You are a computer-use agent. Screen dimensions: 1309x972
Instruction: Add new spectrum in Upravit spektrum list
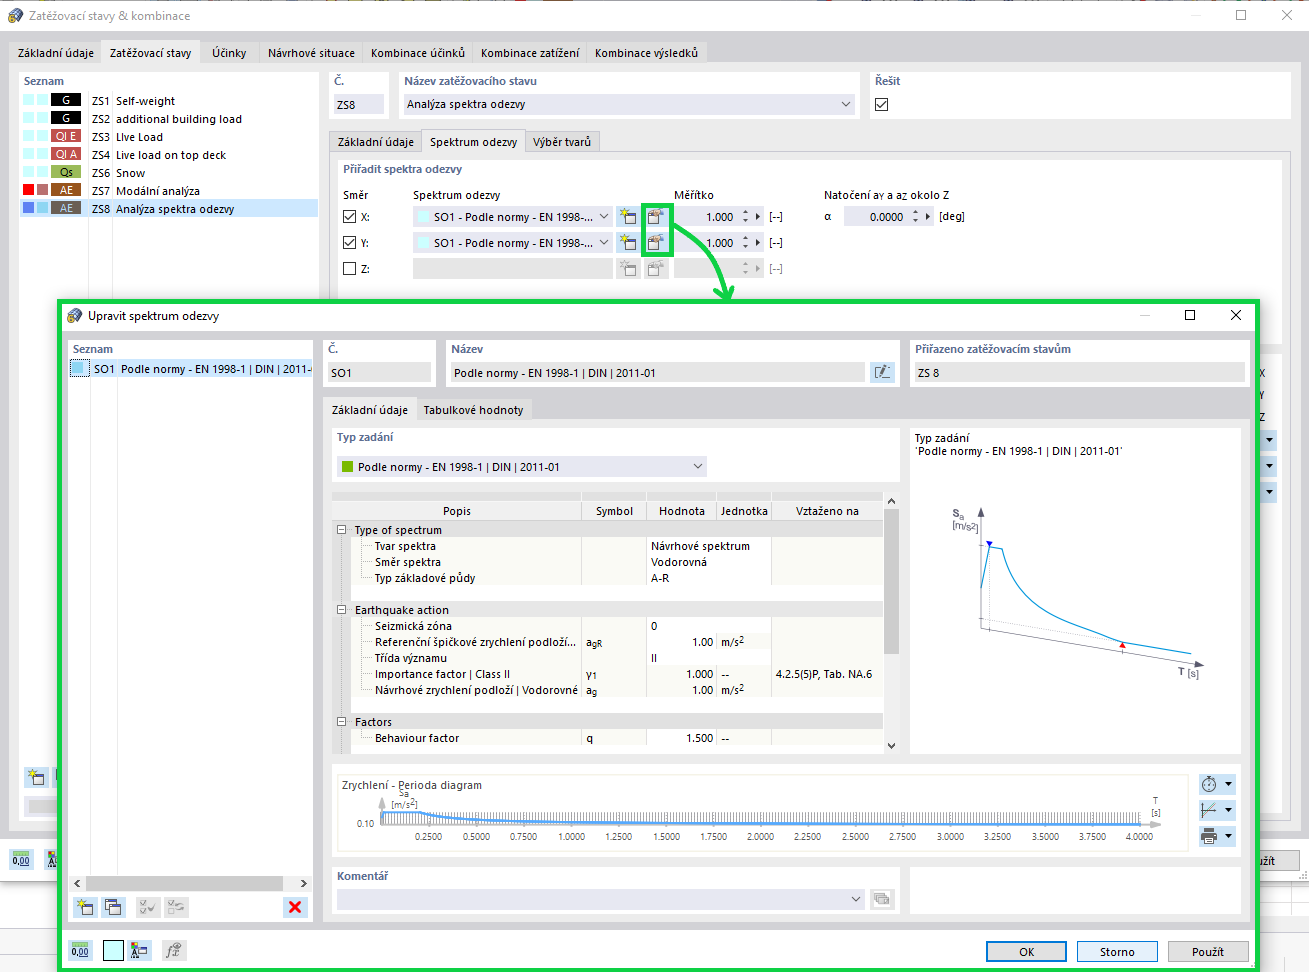[85, 907]
